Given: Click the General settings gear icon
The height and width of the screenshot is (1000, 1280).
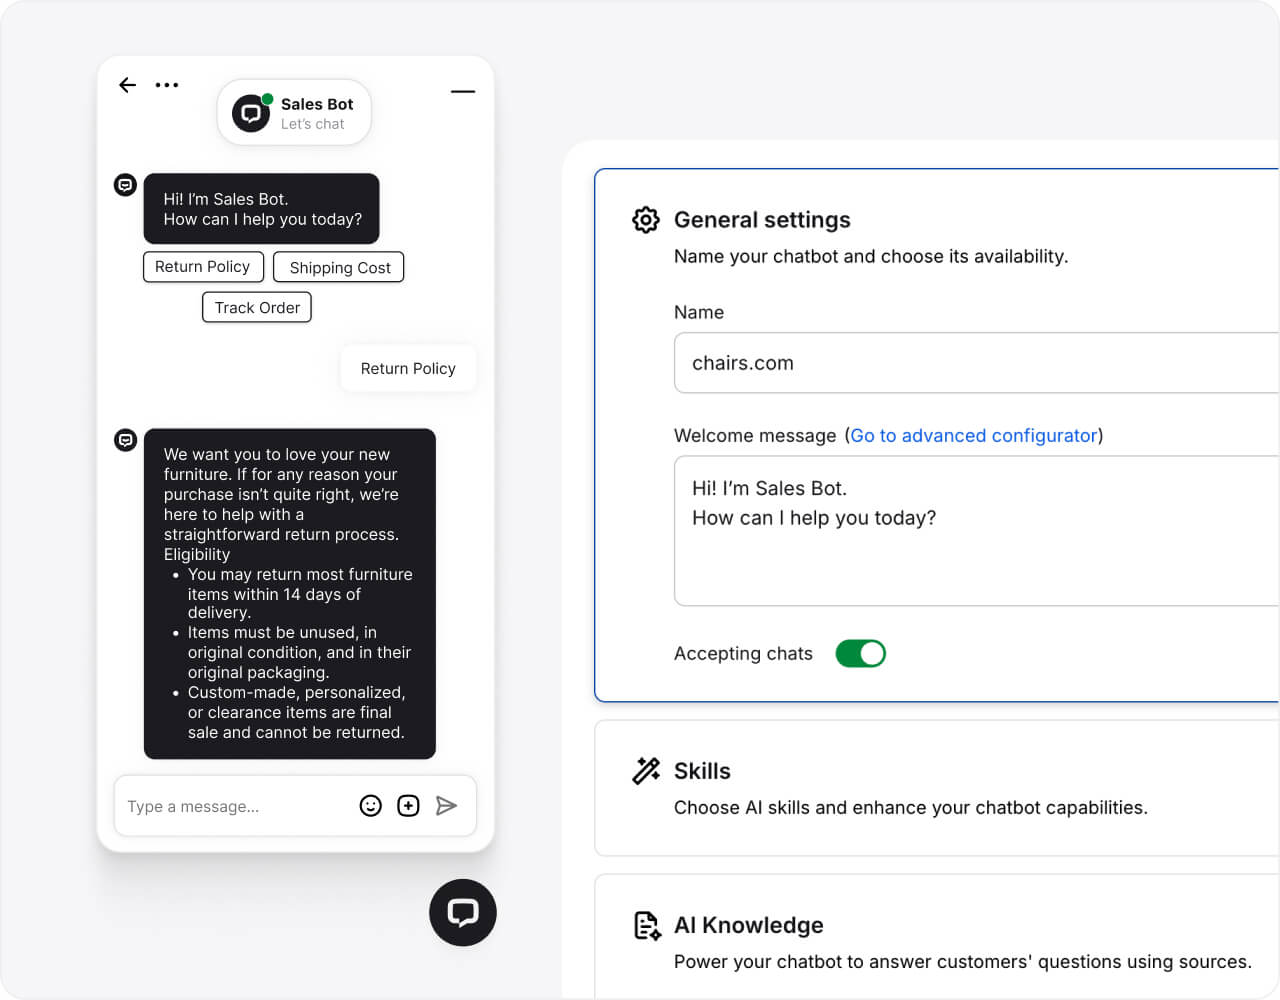Looking at the screenshot, I should pos(646,220).
